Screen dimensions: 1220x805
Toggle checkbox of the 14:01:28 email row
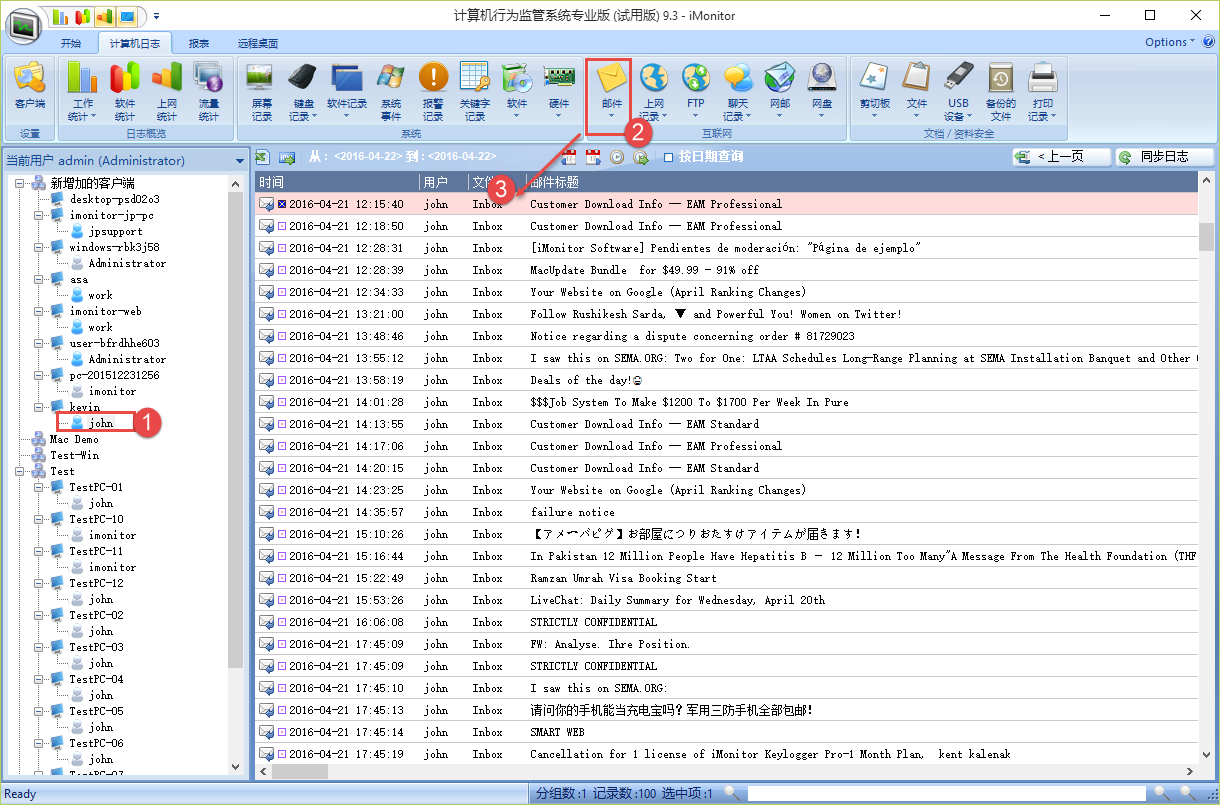pyautogui.click(x=282, y=402)
